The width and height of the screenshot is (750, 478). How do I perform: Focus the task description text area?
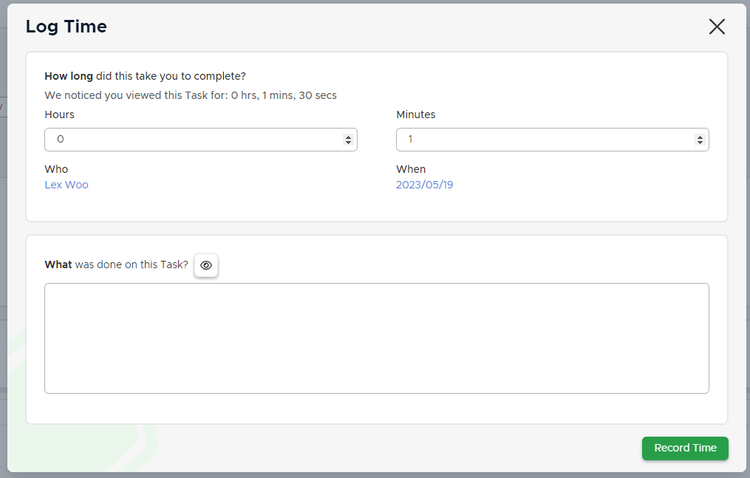pyautogui.click(x=376, y=338)
